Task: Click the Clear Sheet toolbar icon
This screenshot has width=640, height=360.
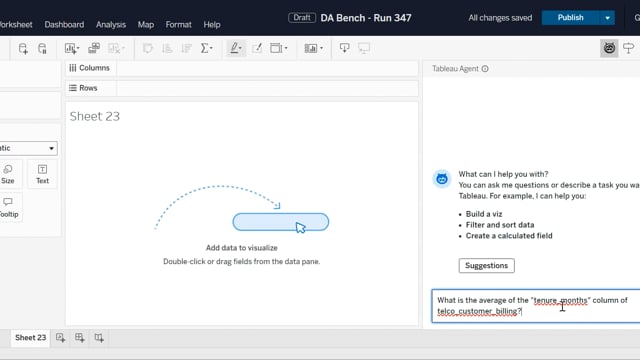Action: (x=116, y=49)
